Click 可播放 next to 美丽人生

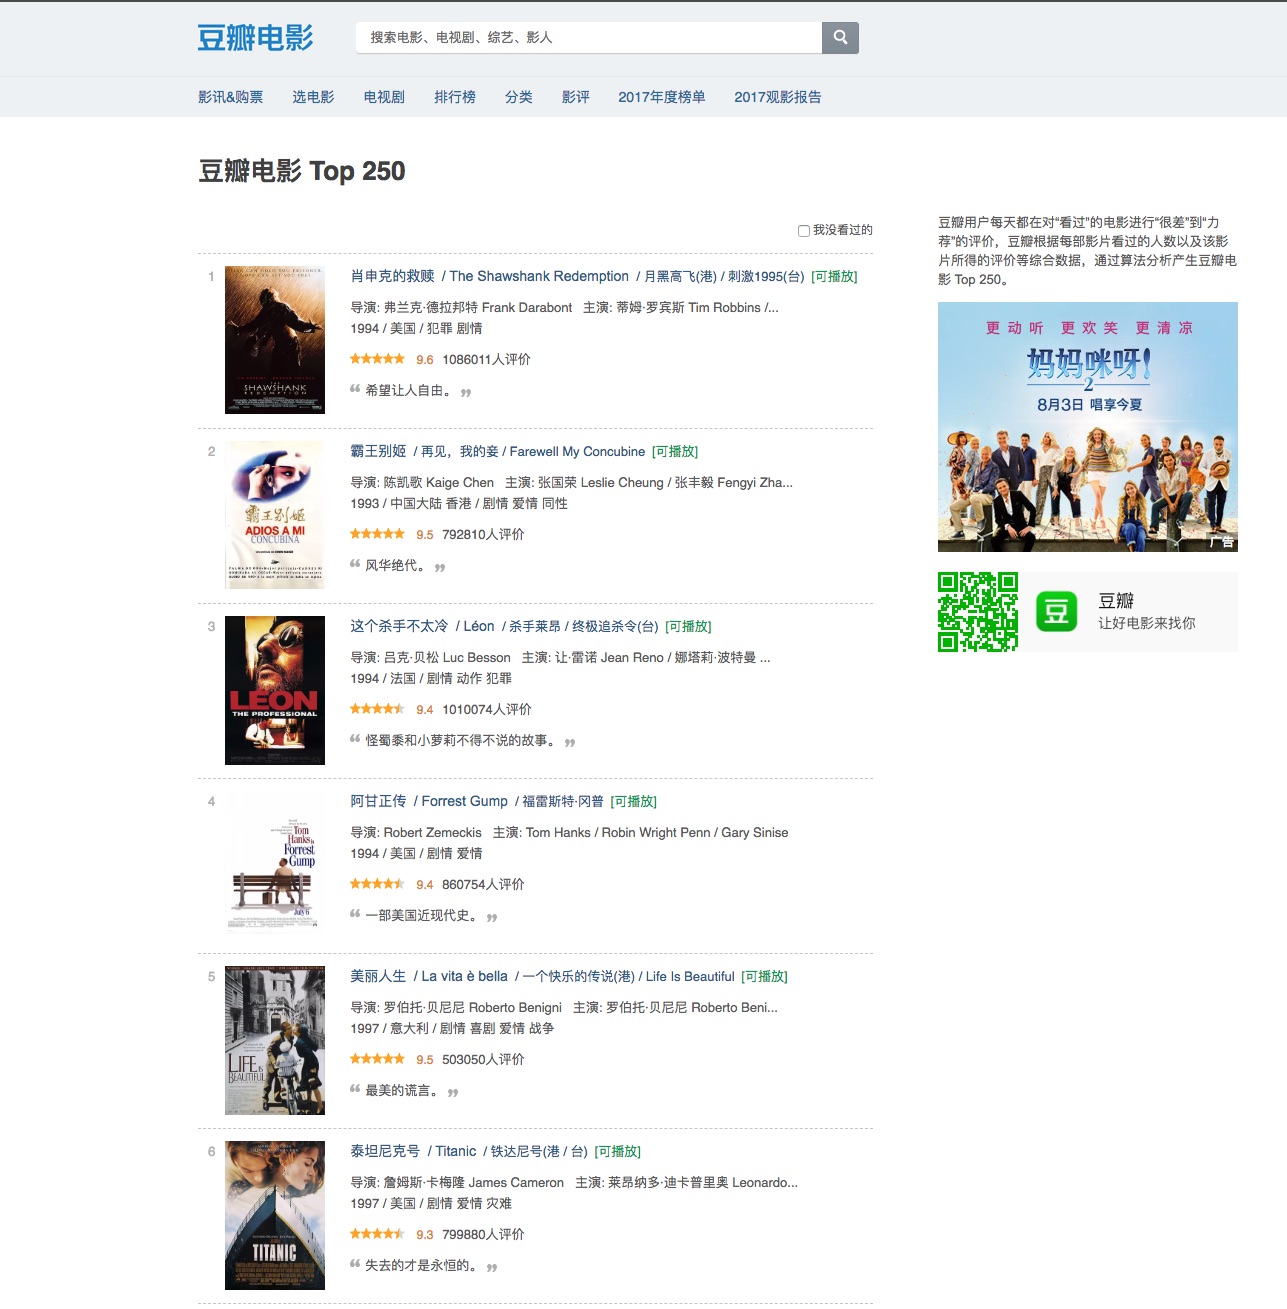764,976
